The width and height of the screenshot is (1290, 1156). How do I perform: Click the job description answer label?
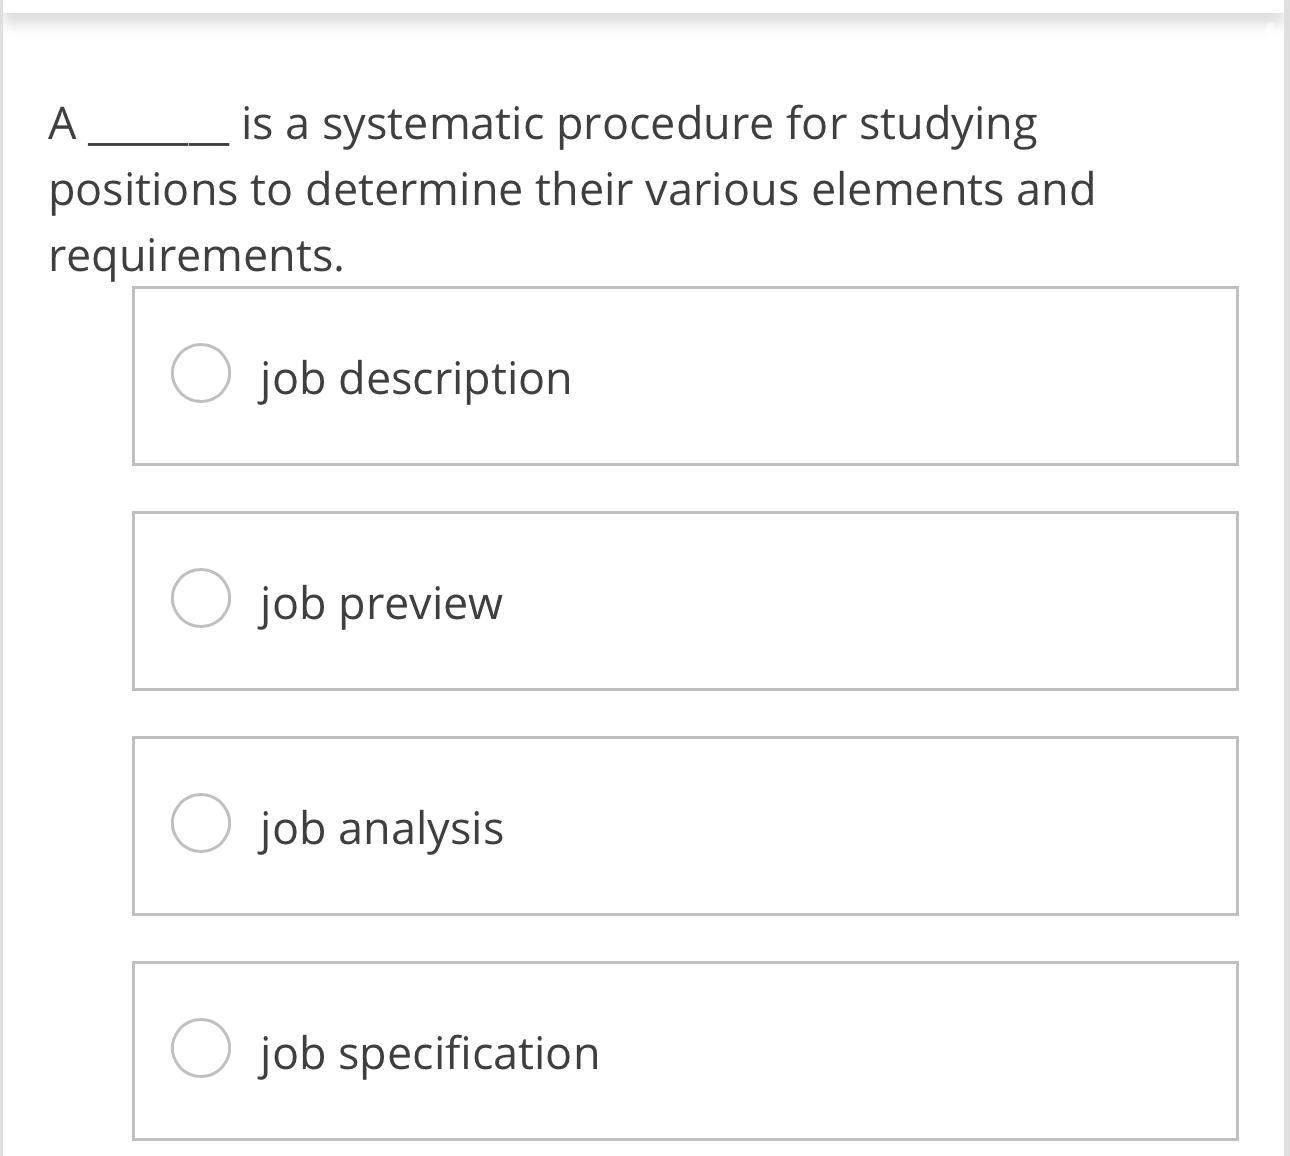[414, 377]
